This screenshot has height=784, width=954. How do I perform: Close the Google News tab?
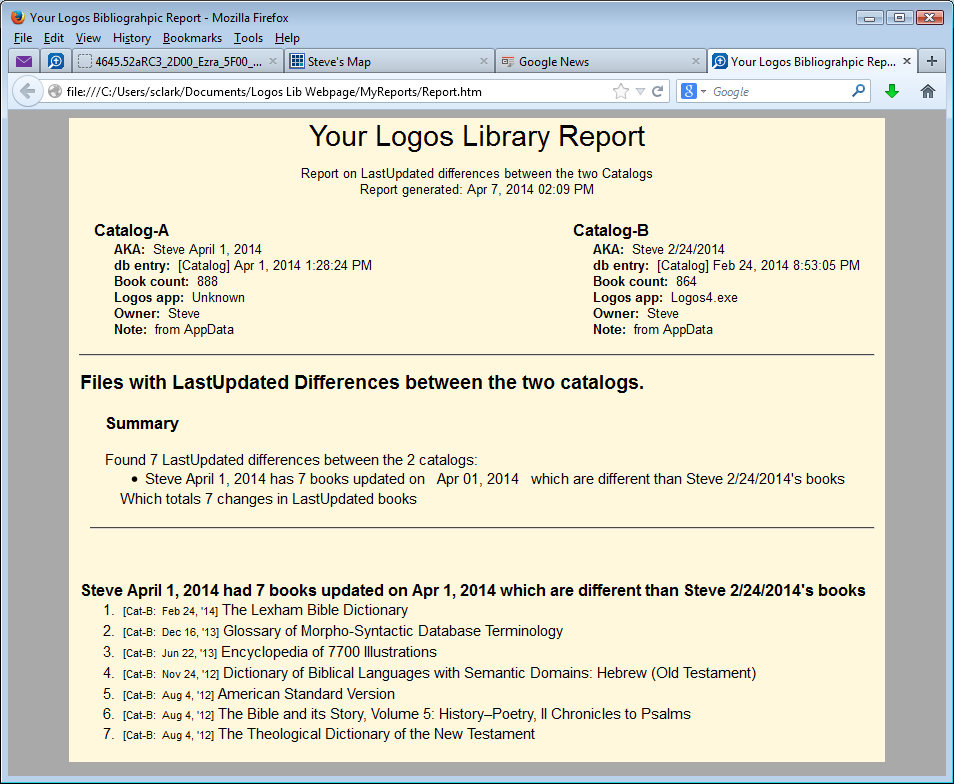click(x=695, y=61)
